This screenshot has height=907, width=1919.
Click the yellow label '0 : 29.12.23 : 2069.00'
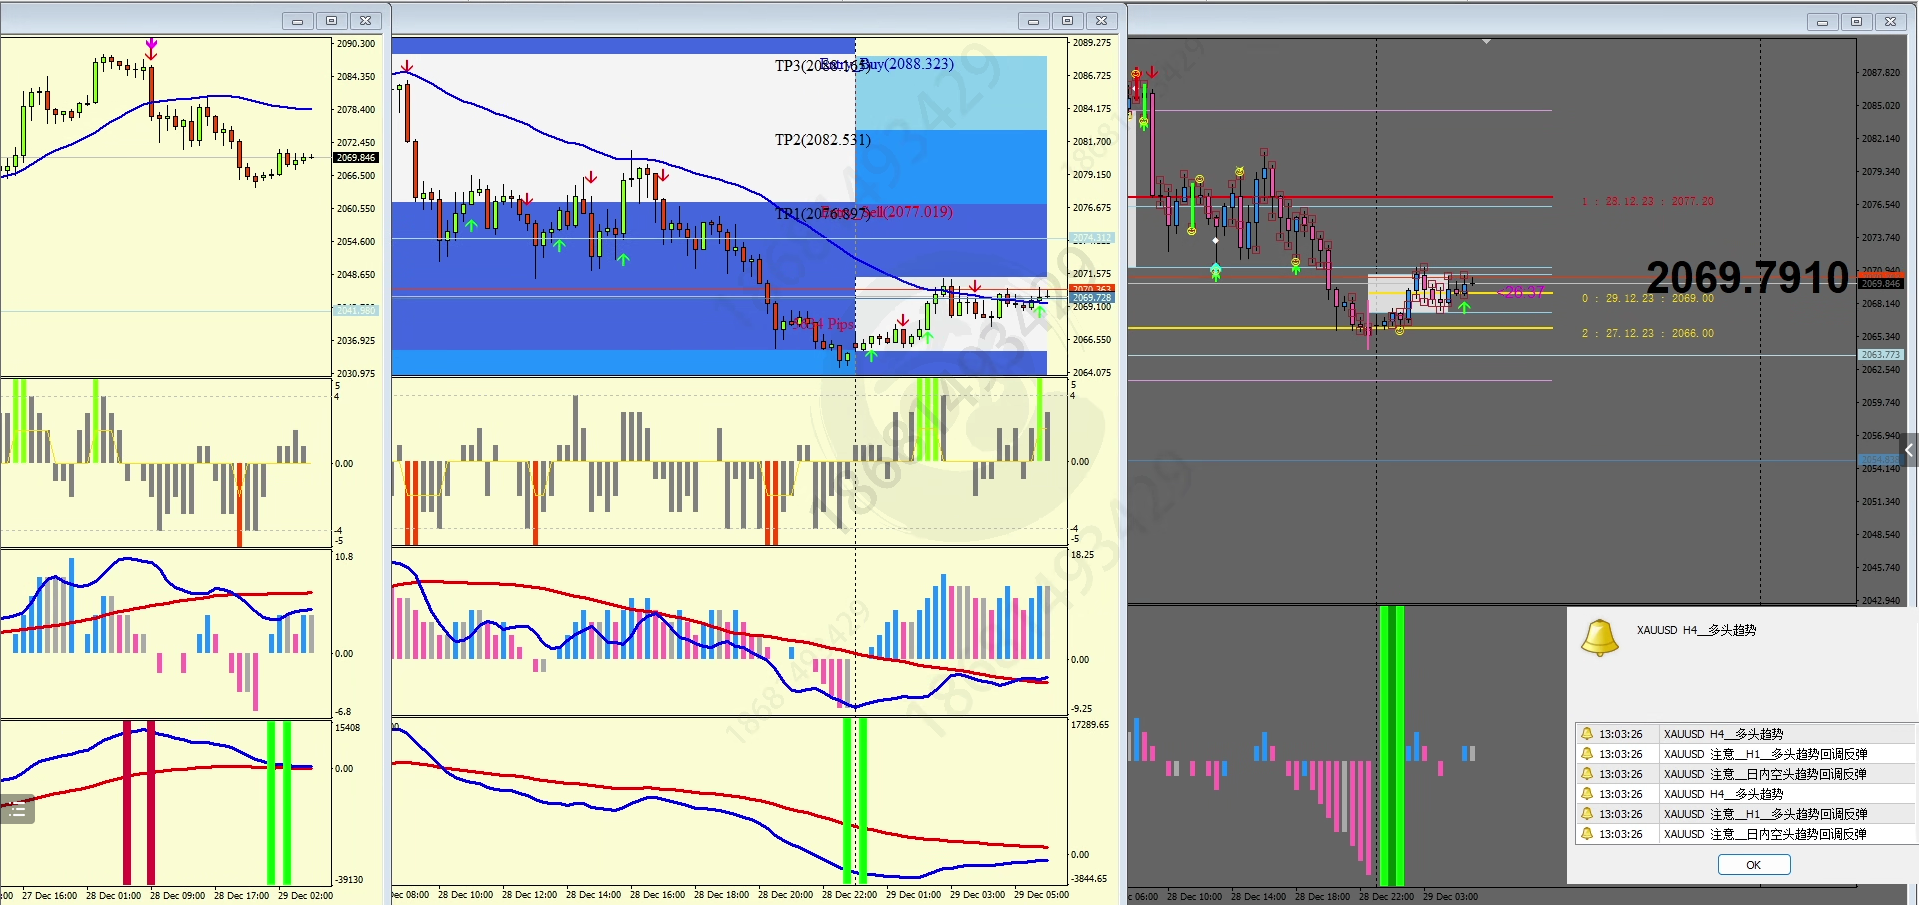1647,298
